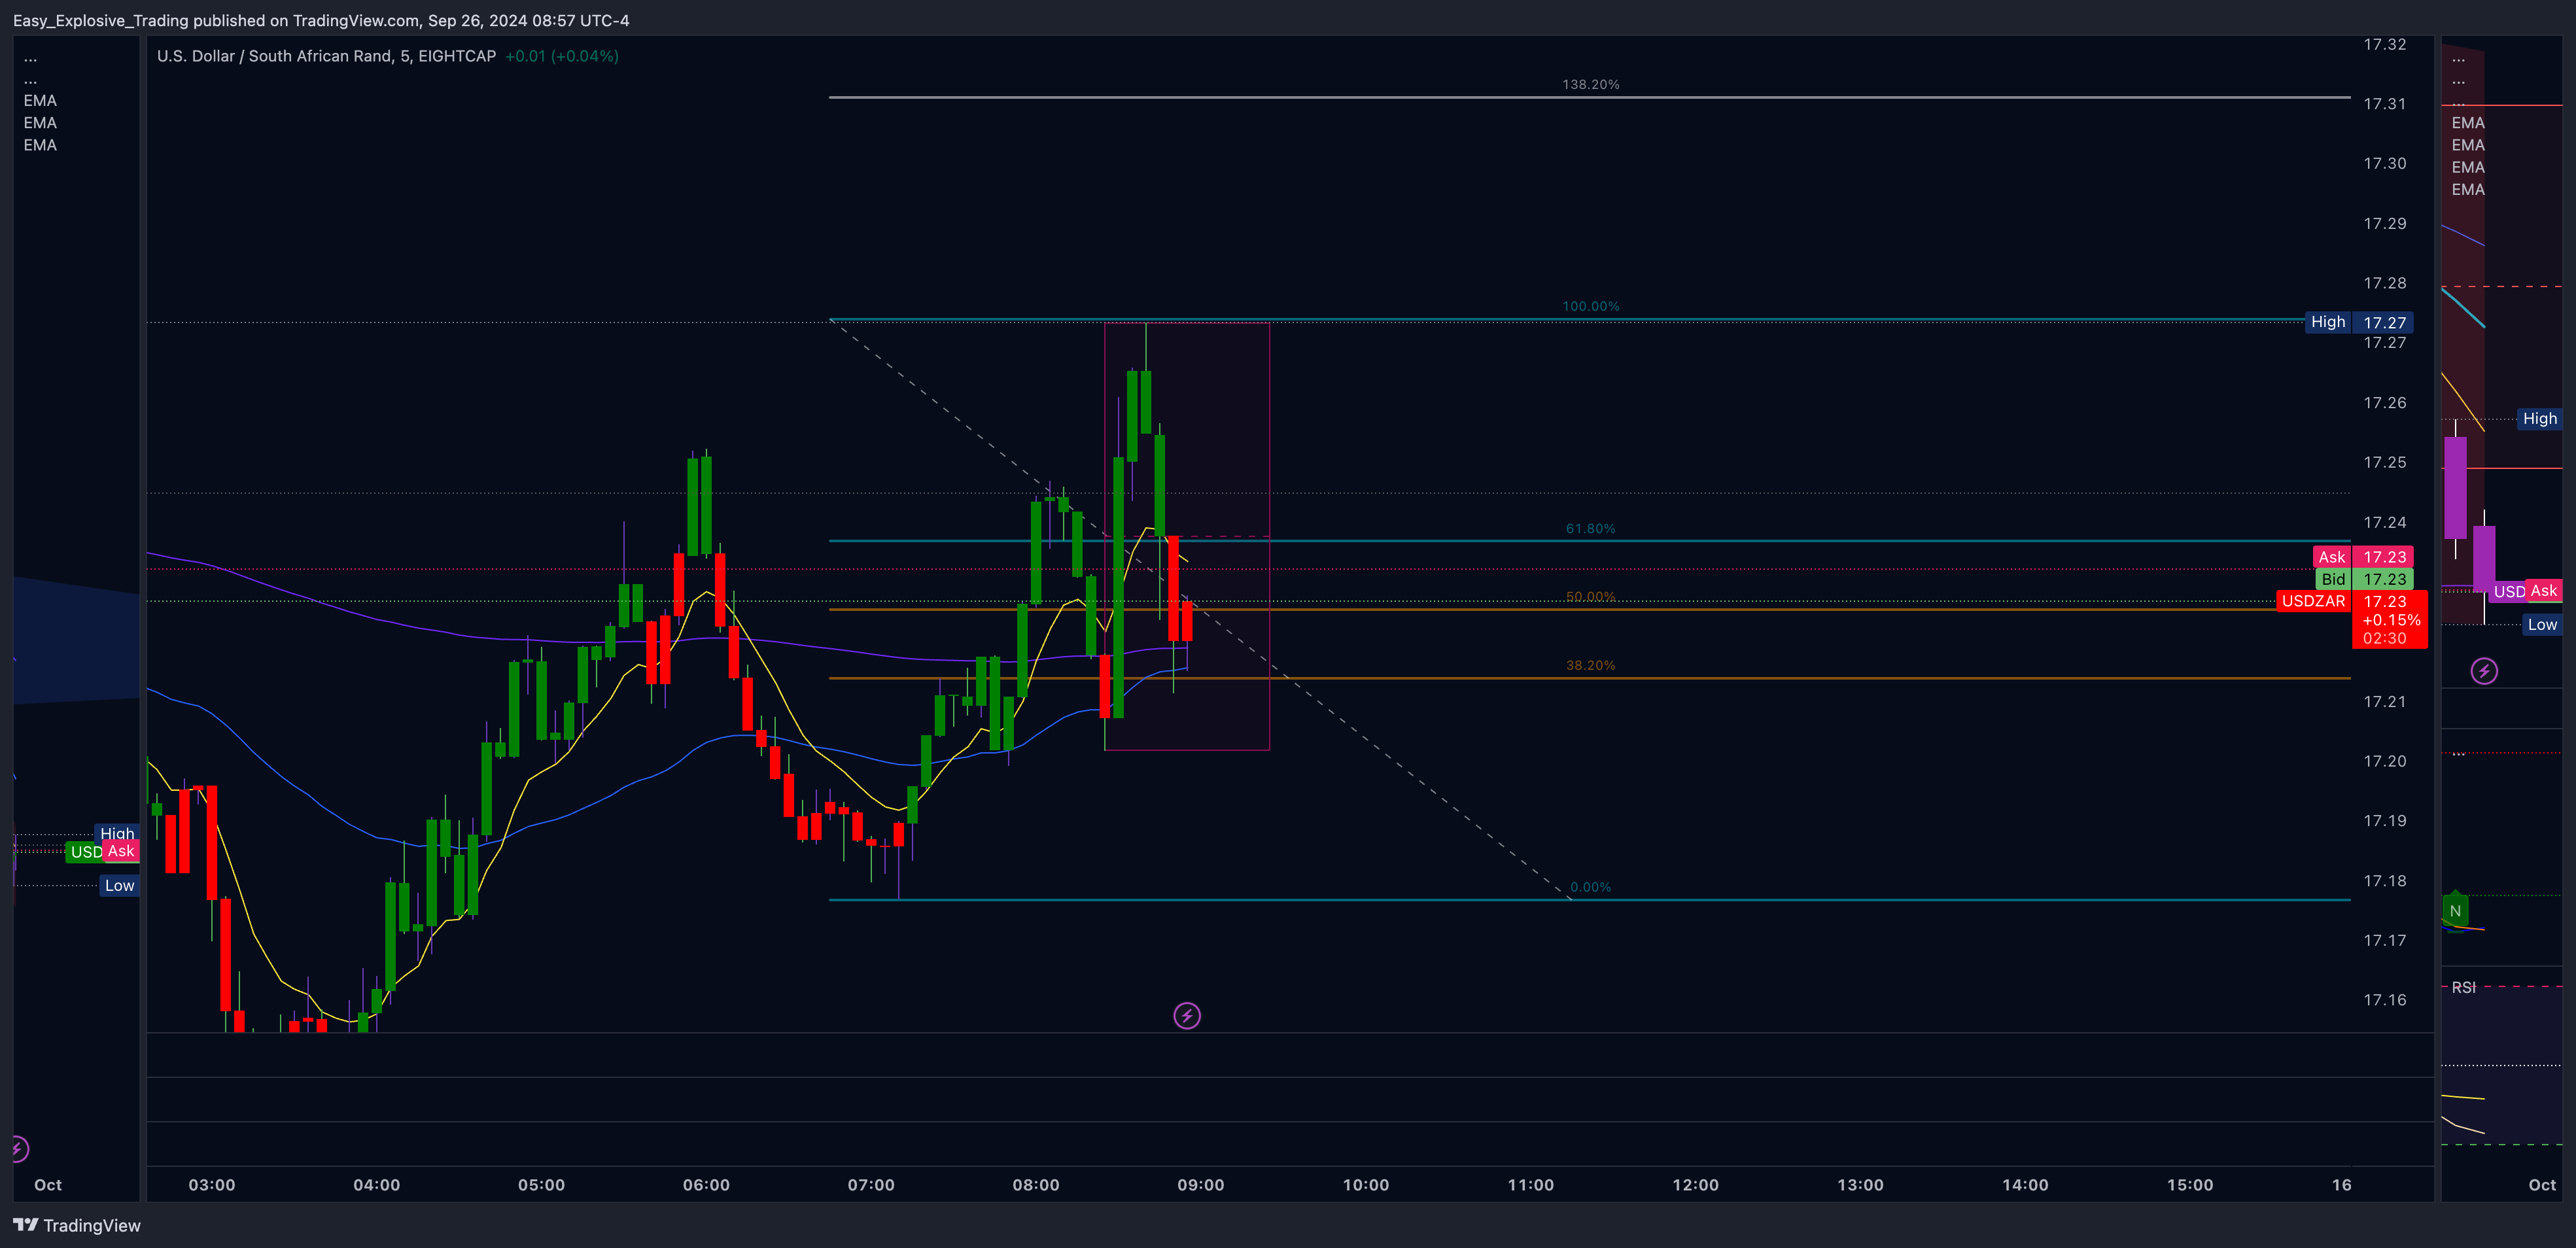Click the 17.32 price axis value
The width and height of the screenshot is (2576, 1248).
[x=2384, y=44]
